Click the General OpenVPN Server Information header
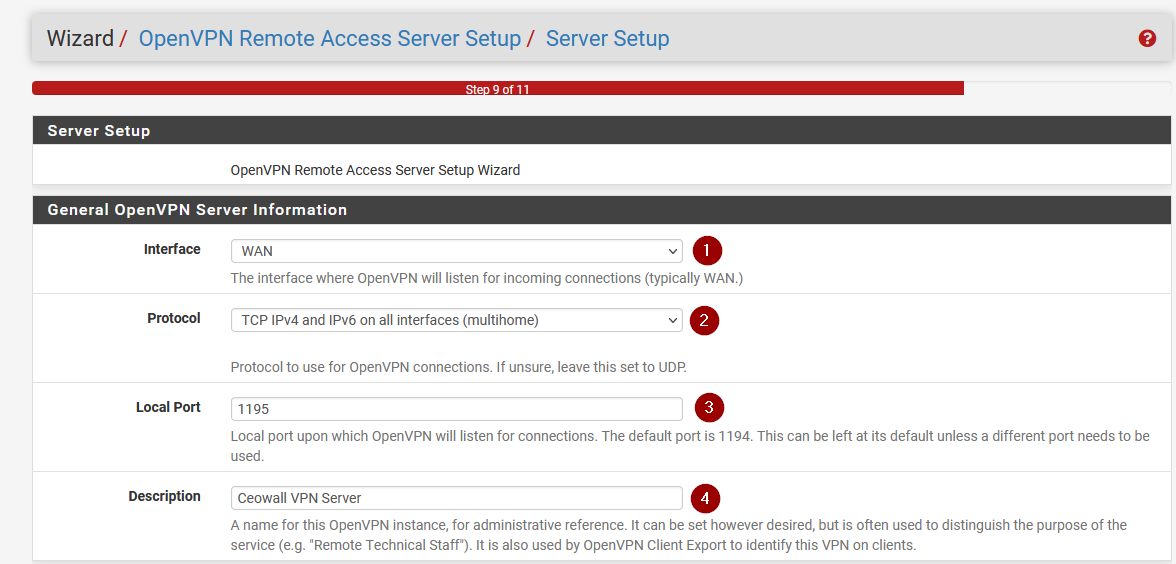Image resolution: width=1176 pixels, height=564 pixels. (197, 210)
